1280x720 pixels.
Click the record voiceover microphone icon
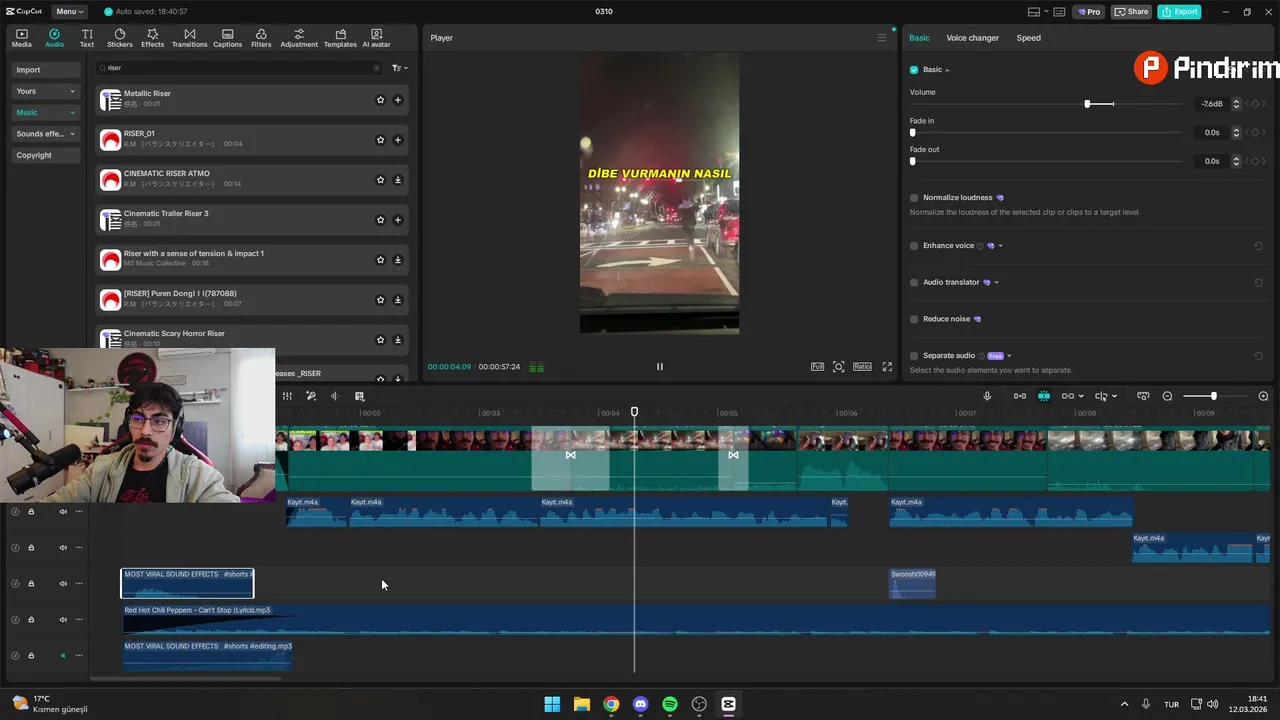[987, 396]
